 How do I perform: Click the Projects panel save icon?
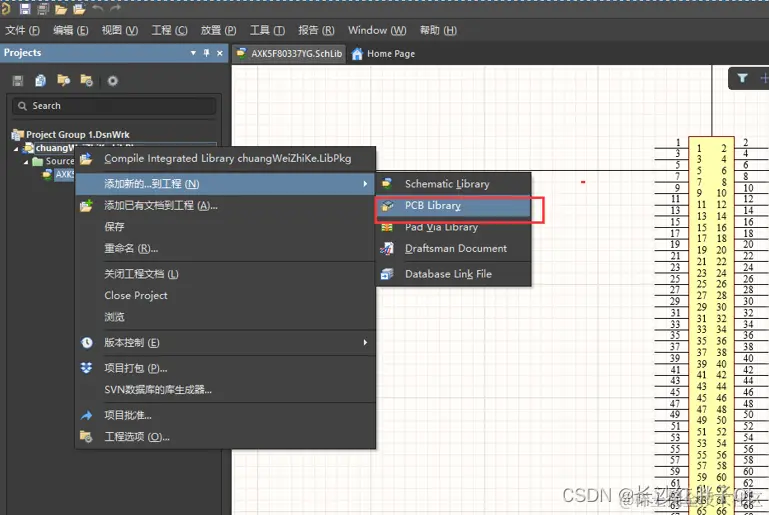pos(18,80)
